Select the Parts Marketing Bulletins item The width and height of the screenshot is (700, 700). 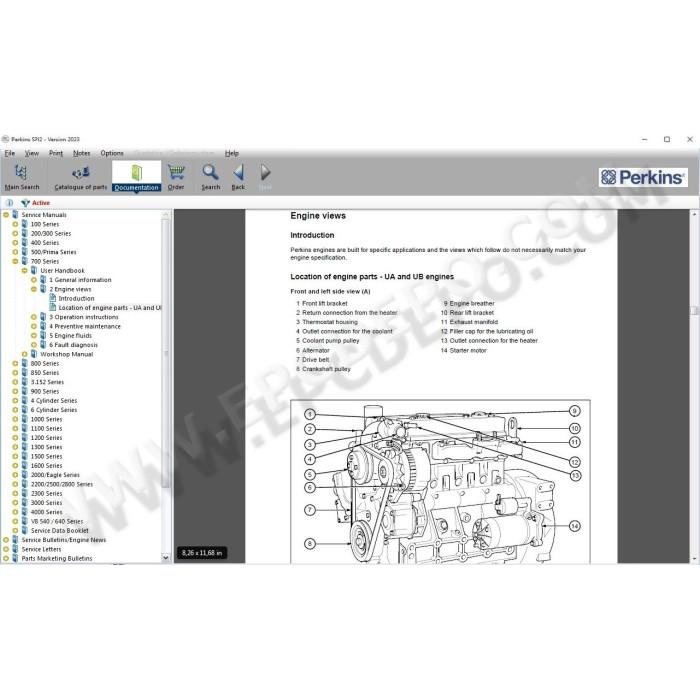click(57, 559)
